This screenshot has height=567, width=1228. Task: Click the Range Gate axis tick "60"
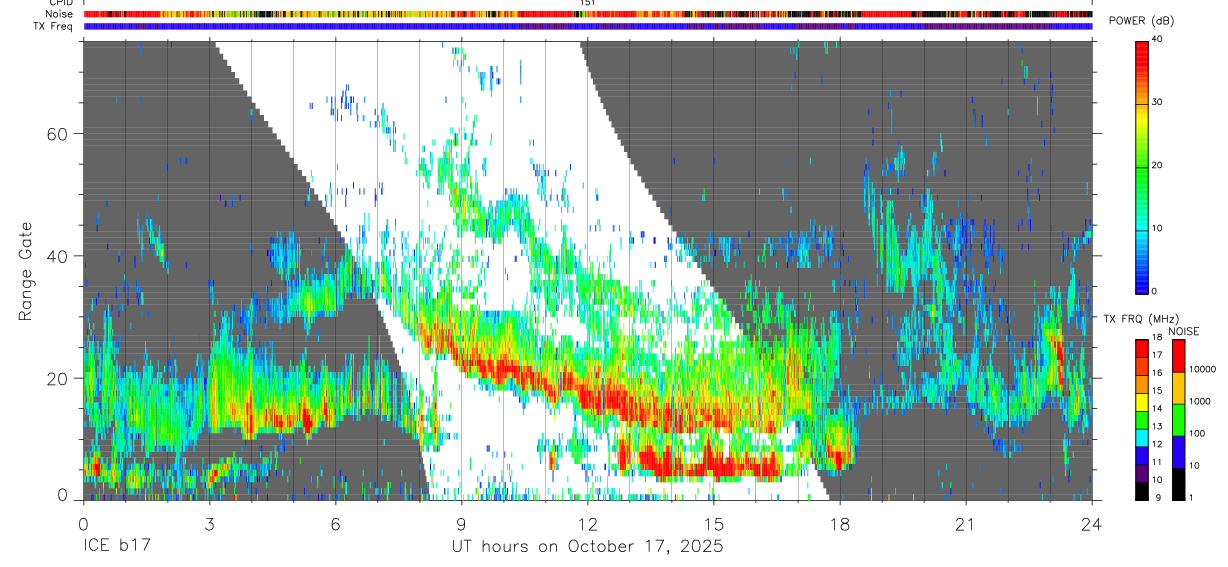coord(57,133)
